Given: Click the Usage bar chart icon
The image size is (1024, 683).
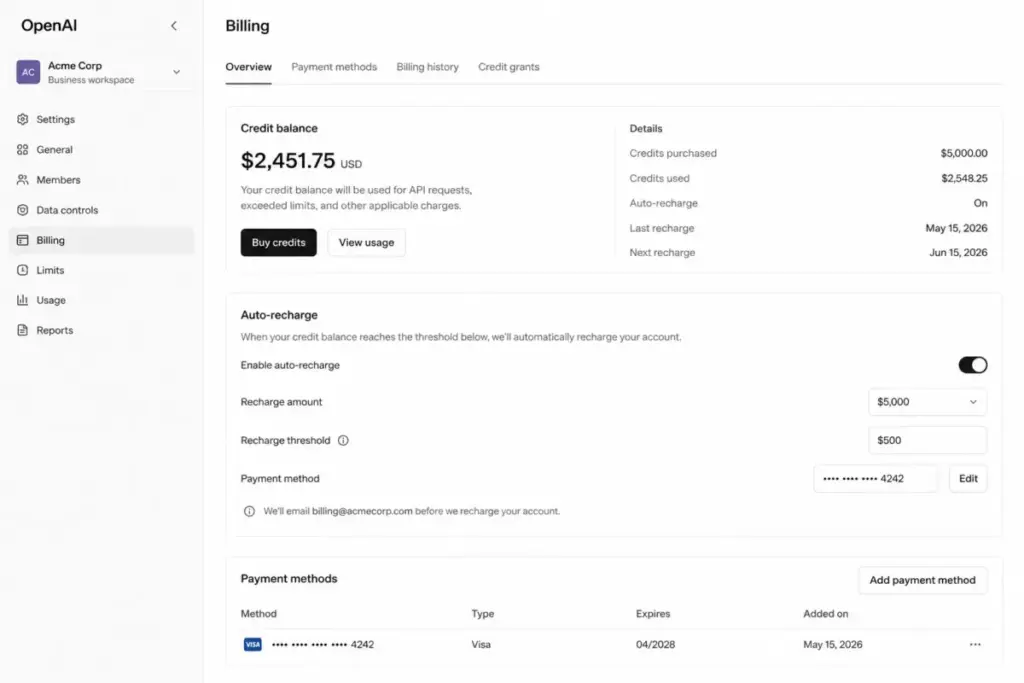Looking at the screenshot, I should 23,300.
